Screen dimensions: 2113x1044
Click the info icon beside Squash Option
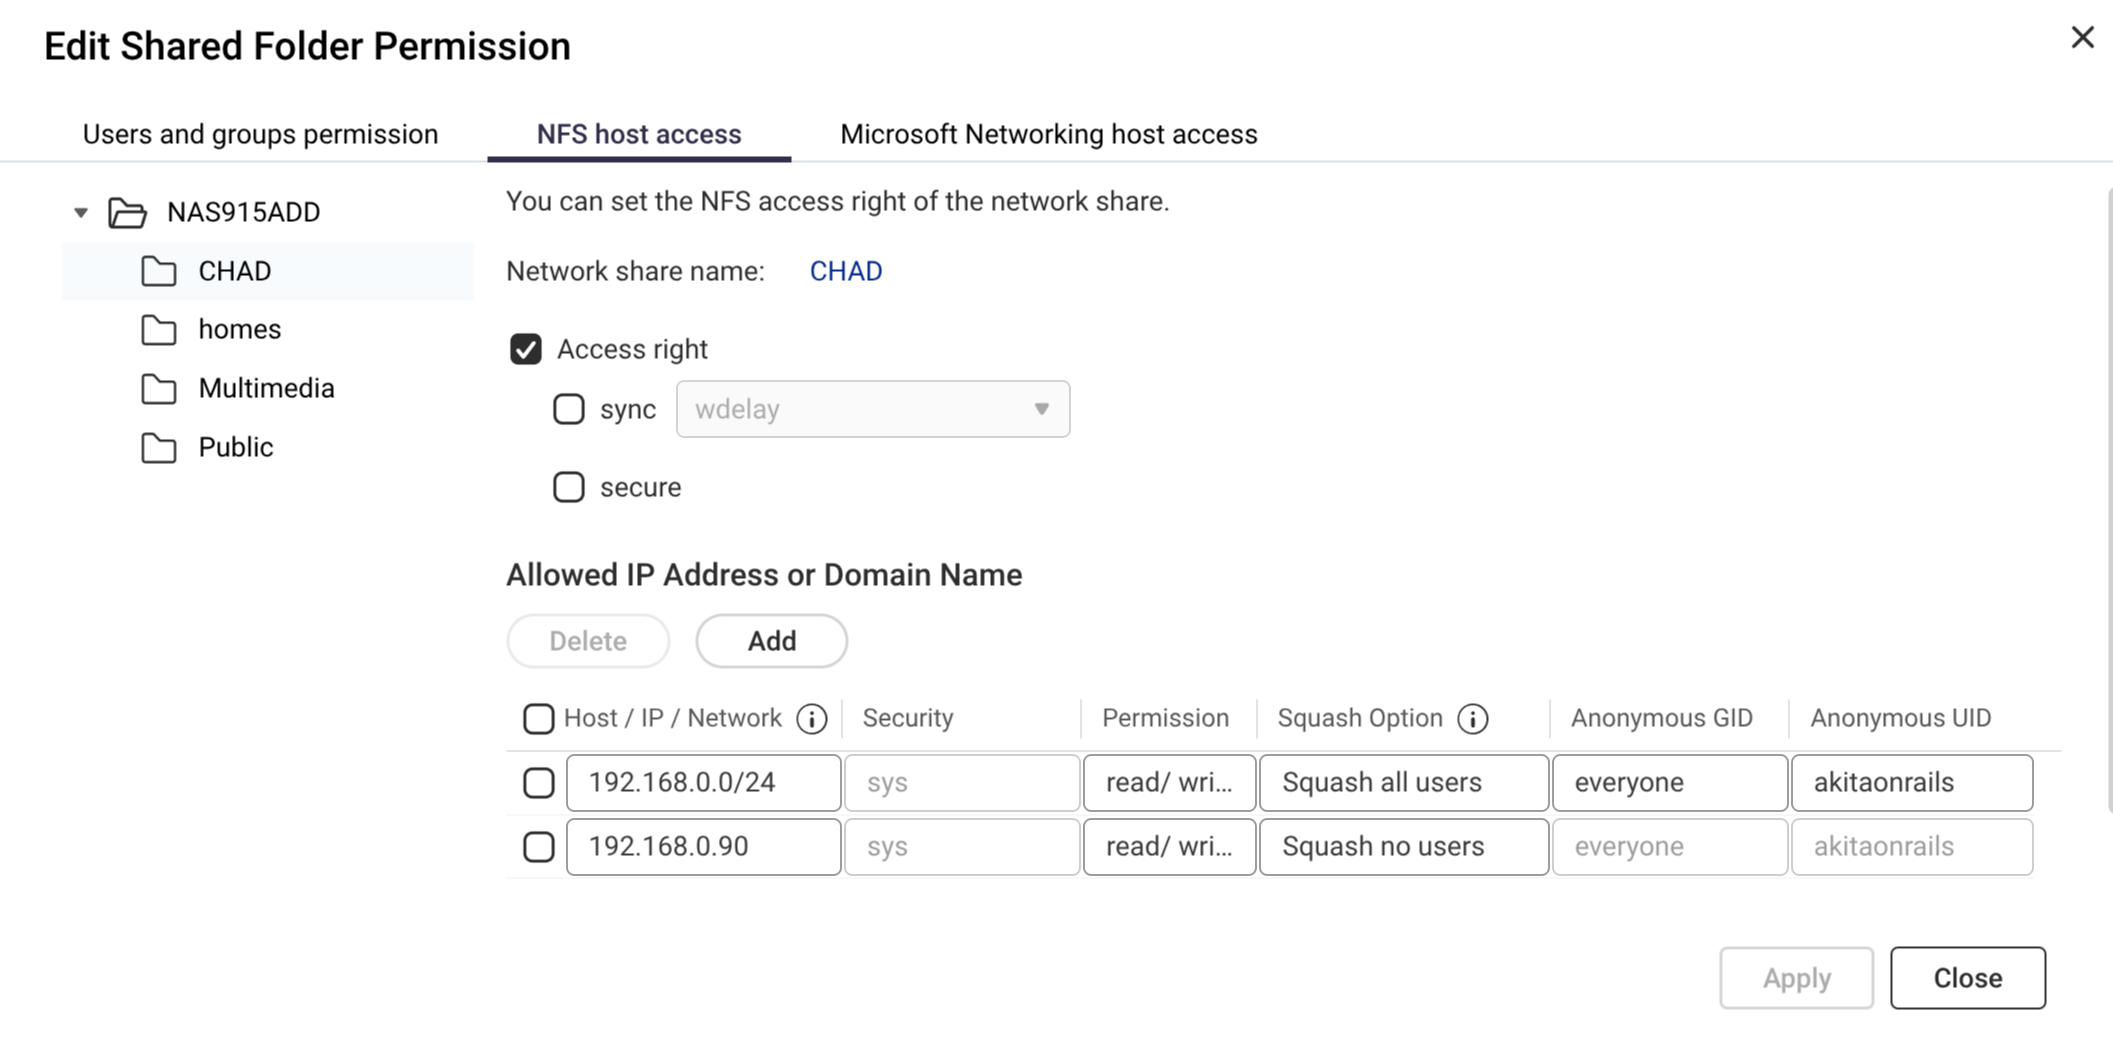click(1473, 719)
